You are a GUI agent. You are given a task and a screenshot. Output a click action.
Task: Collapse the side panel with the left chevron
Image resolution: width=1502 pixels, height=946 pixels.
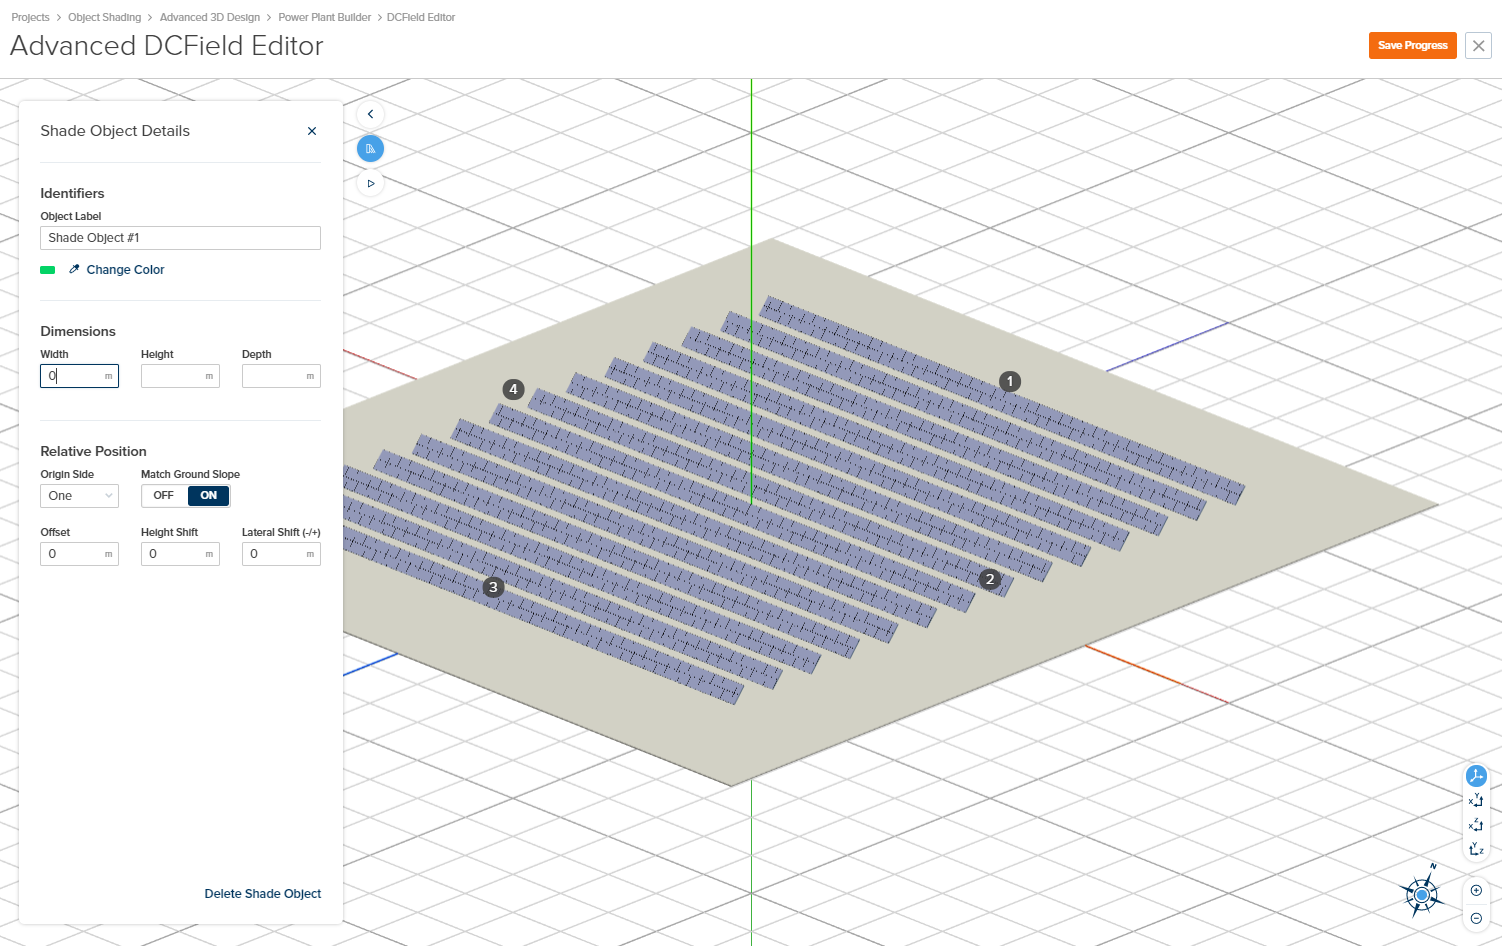(370, 114)
